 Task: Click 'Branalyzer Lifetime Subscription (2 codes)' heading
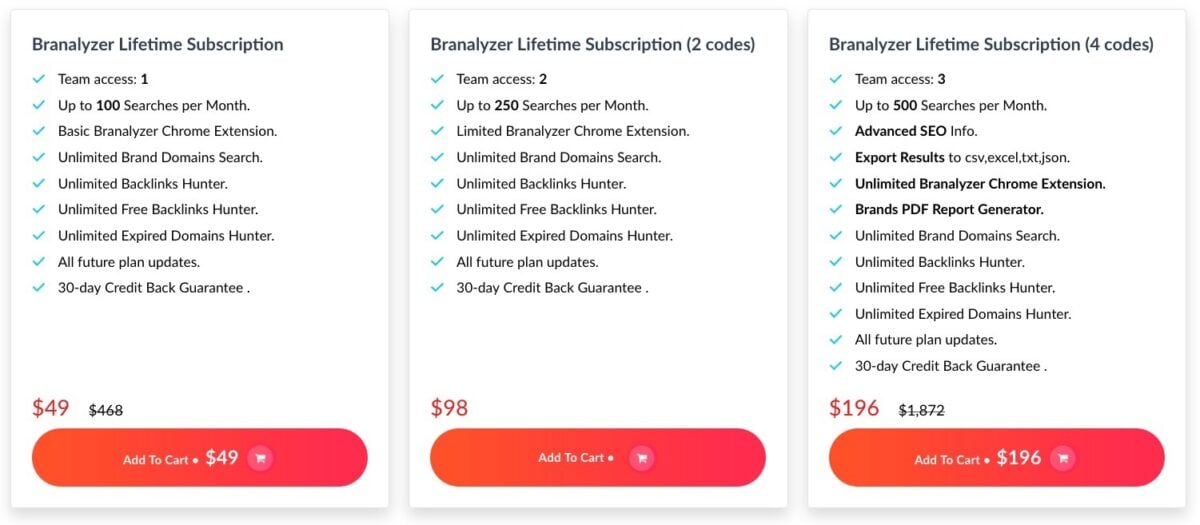coord(592,45)
